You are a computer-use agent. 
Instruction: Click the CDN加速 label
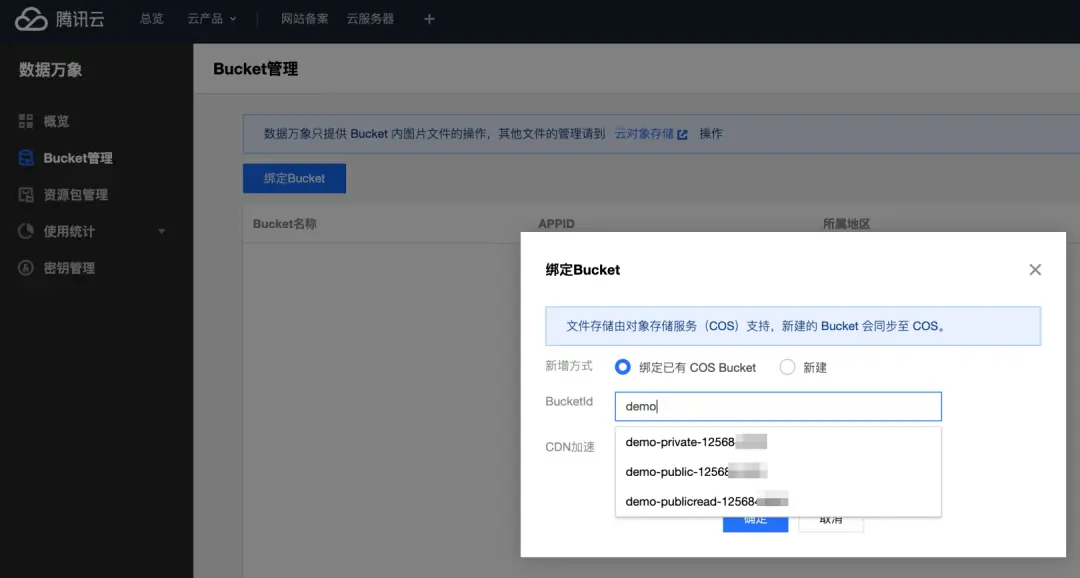pyautogui.click(x=570, y=447)
